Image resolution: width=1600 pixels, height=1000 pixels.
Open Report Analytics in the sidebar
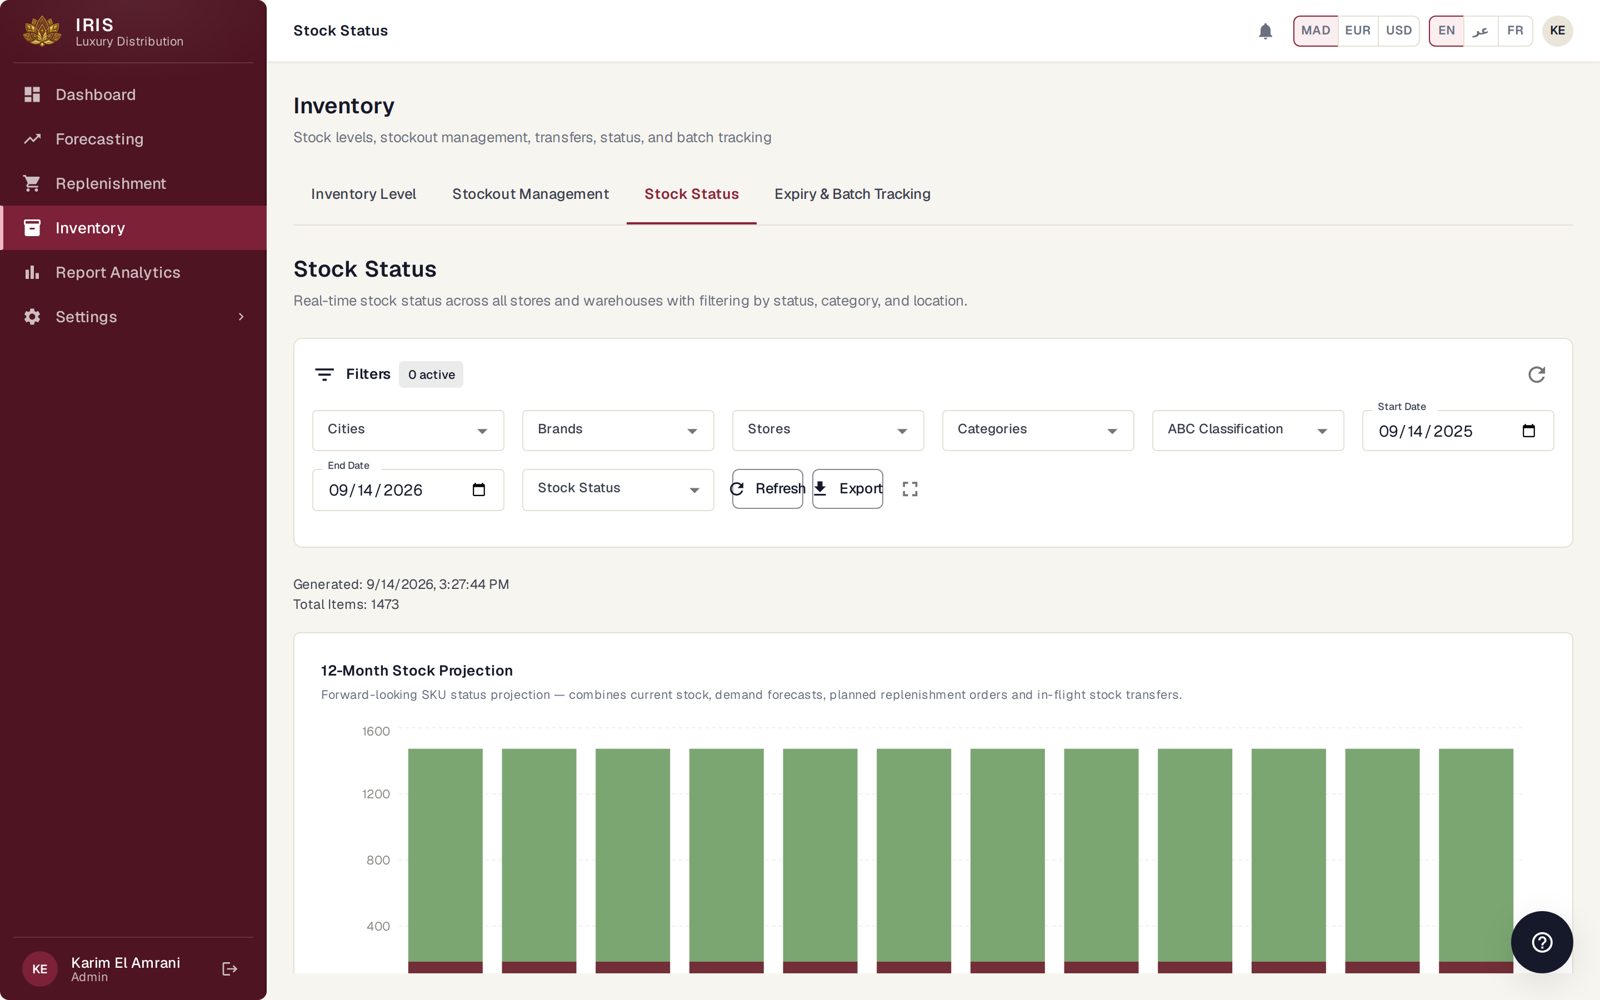coord(133,272)
